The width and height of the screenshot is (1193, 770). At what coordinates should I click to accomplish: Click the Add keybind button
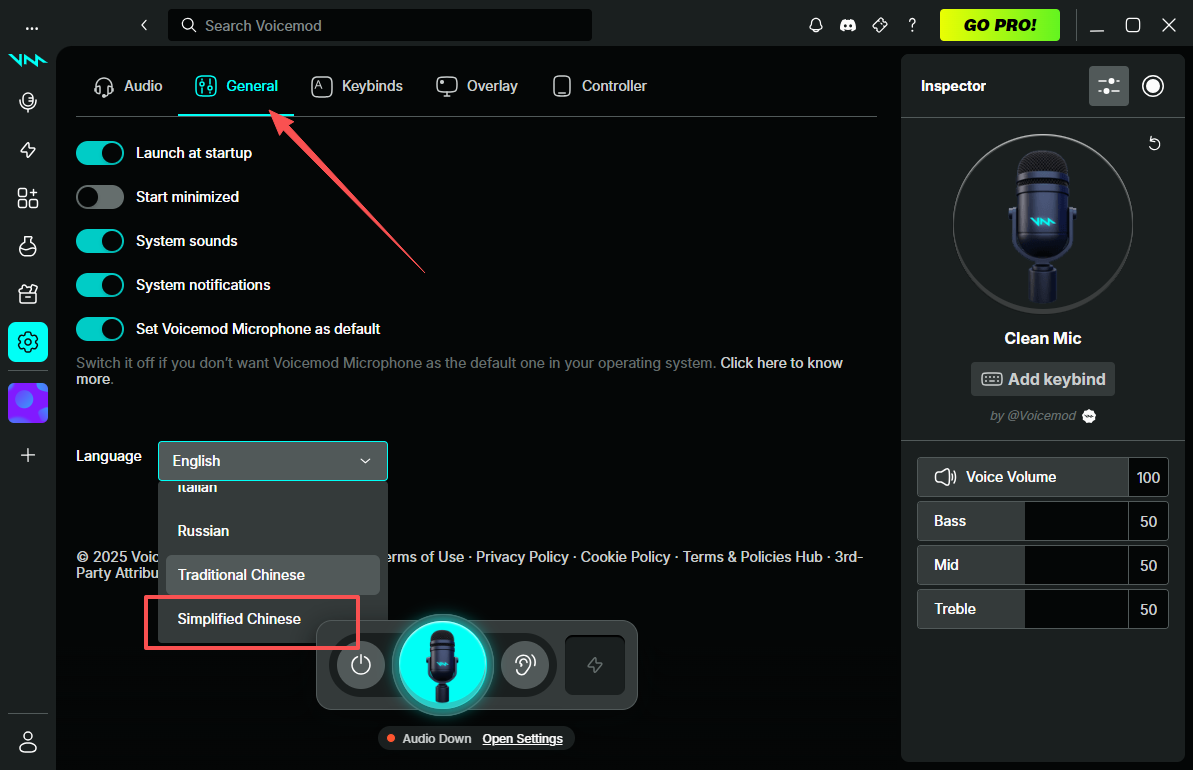[x=1042, y=379]
